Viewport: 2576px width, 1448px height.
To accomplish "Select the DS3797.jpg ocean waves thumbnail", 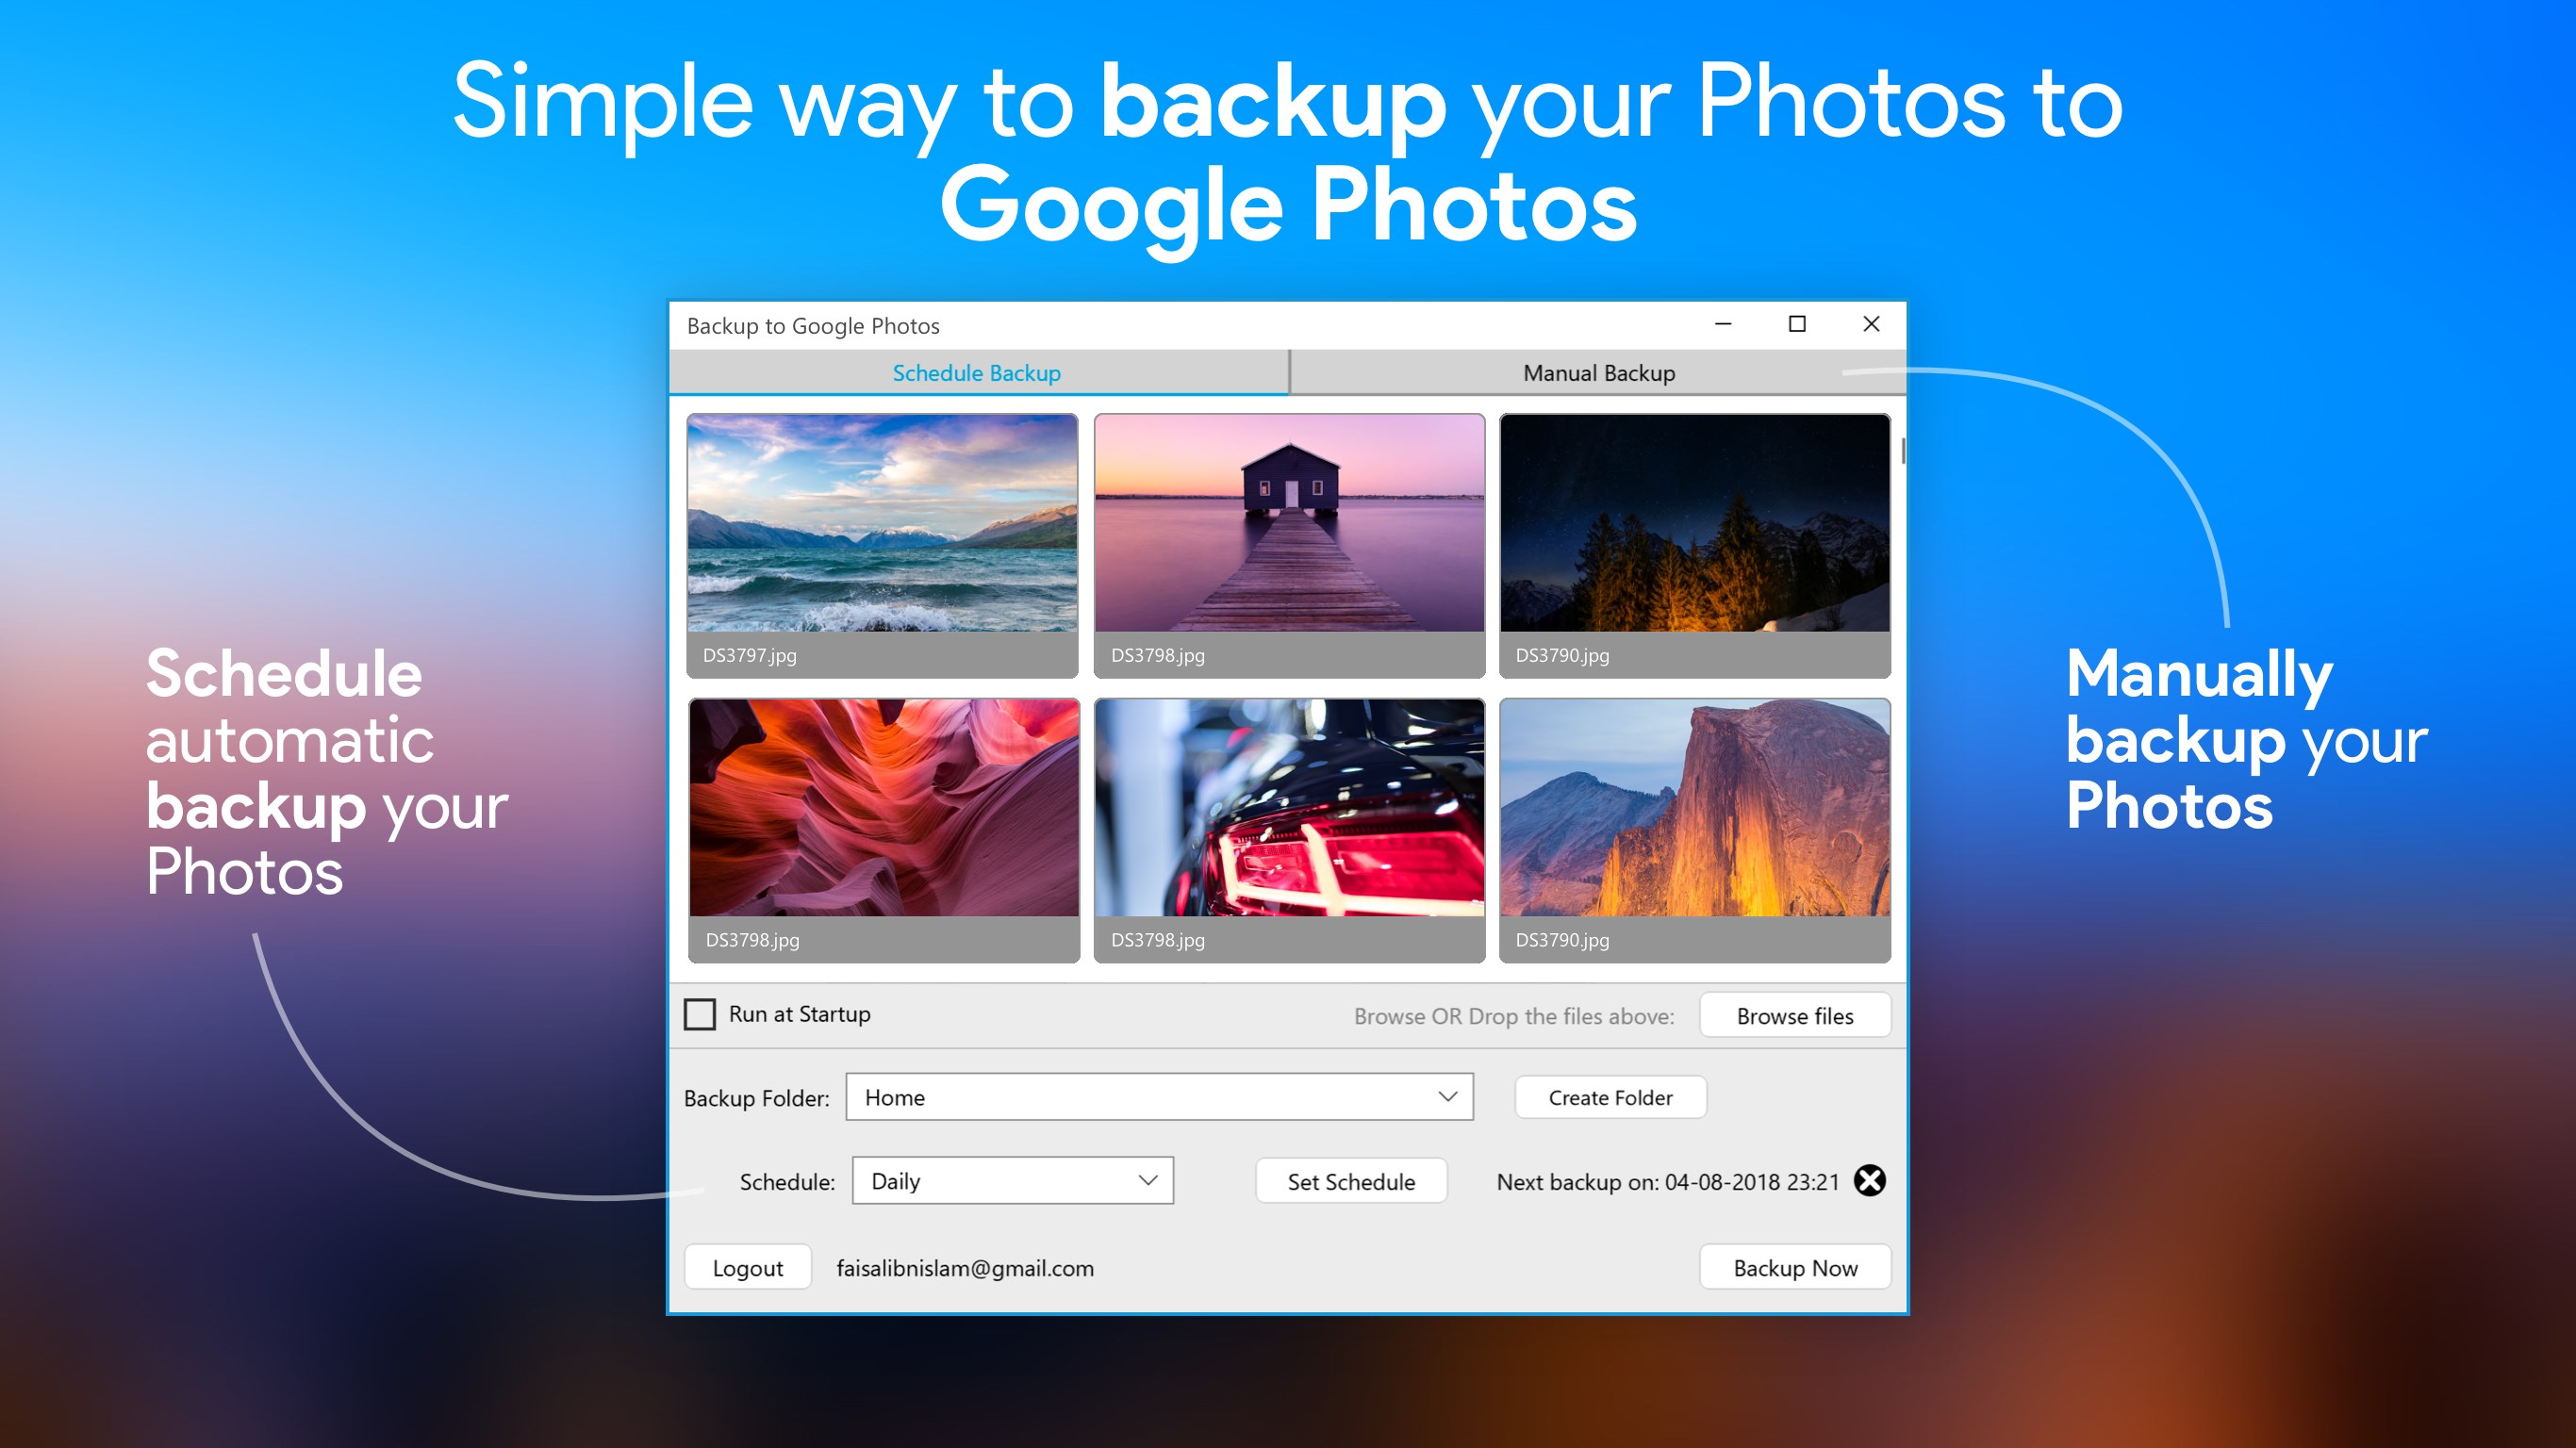I will [882, 524].
